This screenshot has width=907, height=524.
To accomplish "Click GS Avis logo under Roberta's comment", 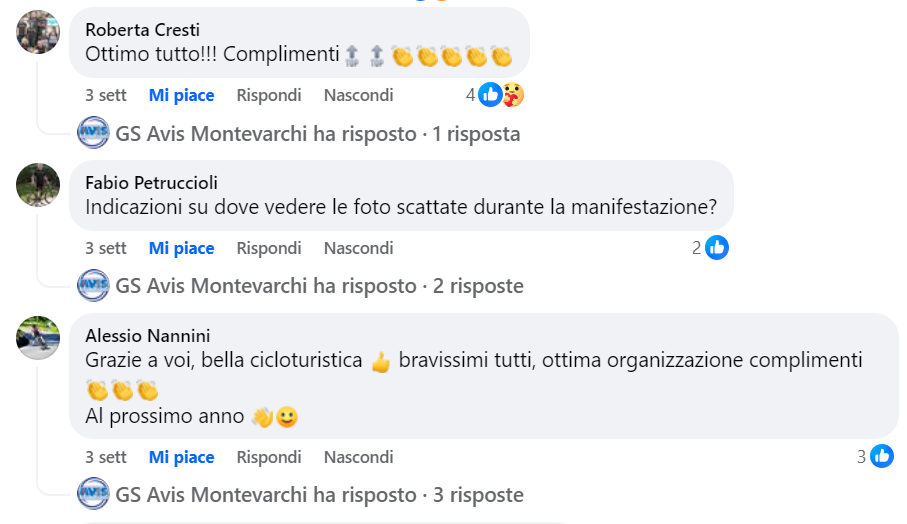I will [x=93, y=134].
